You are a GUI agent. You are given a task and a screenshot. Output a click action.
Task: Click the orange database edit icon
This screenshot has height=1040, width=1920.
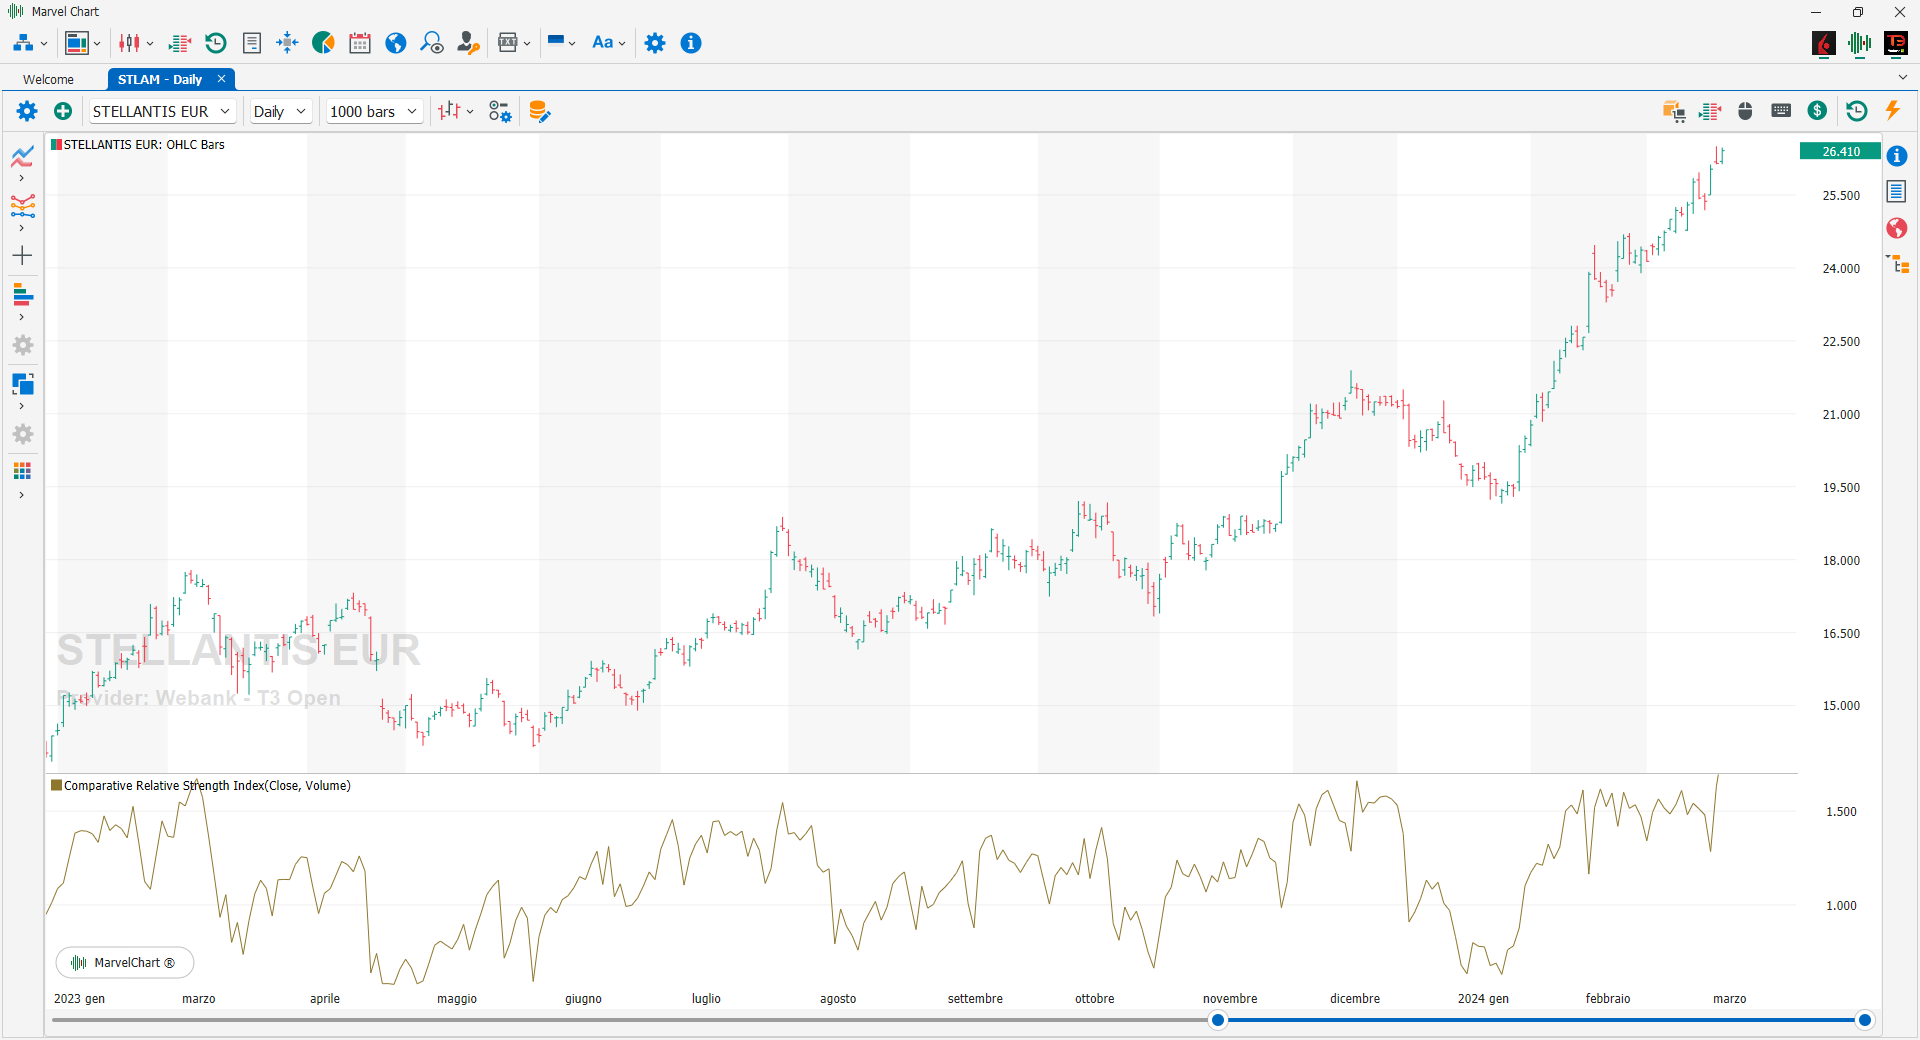tap(539, 111)
